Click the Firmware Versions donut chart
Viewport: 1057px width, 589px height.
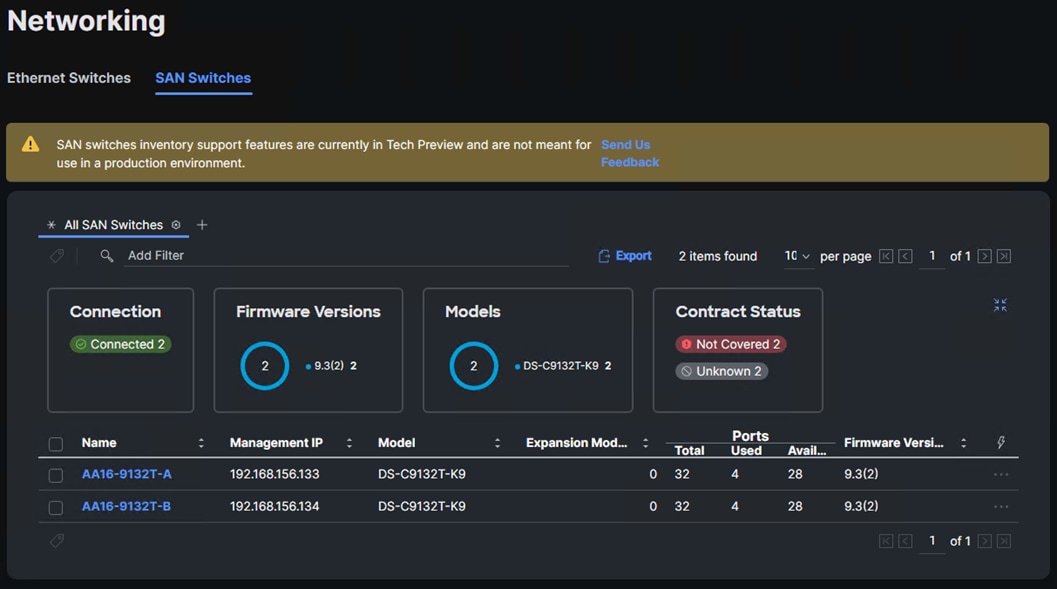(265, 366)
